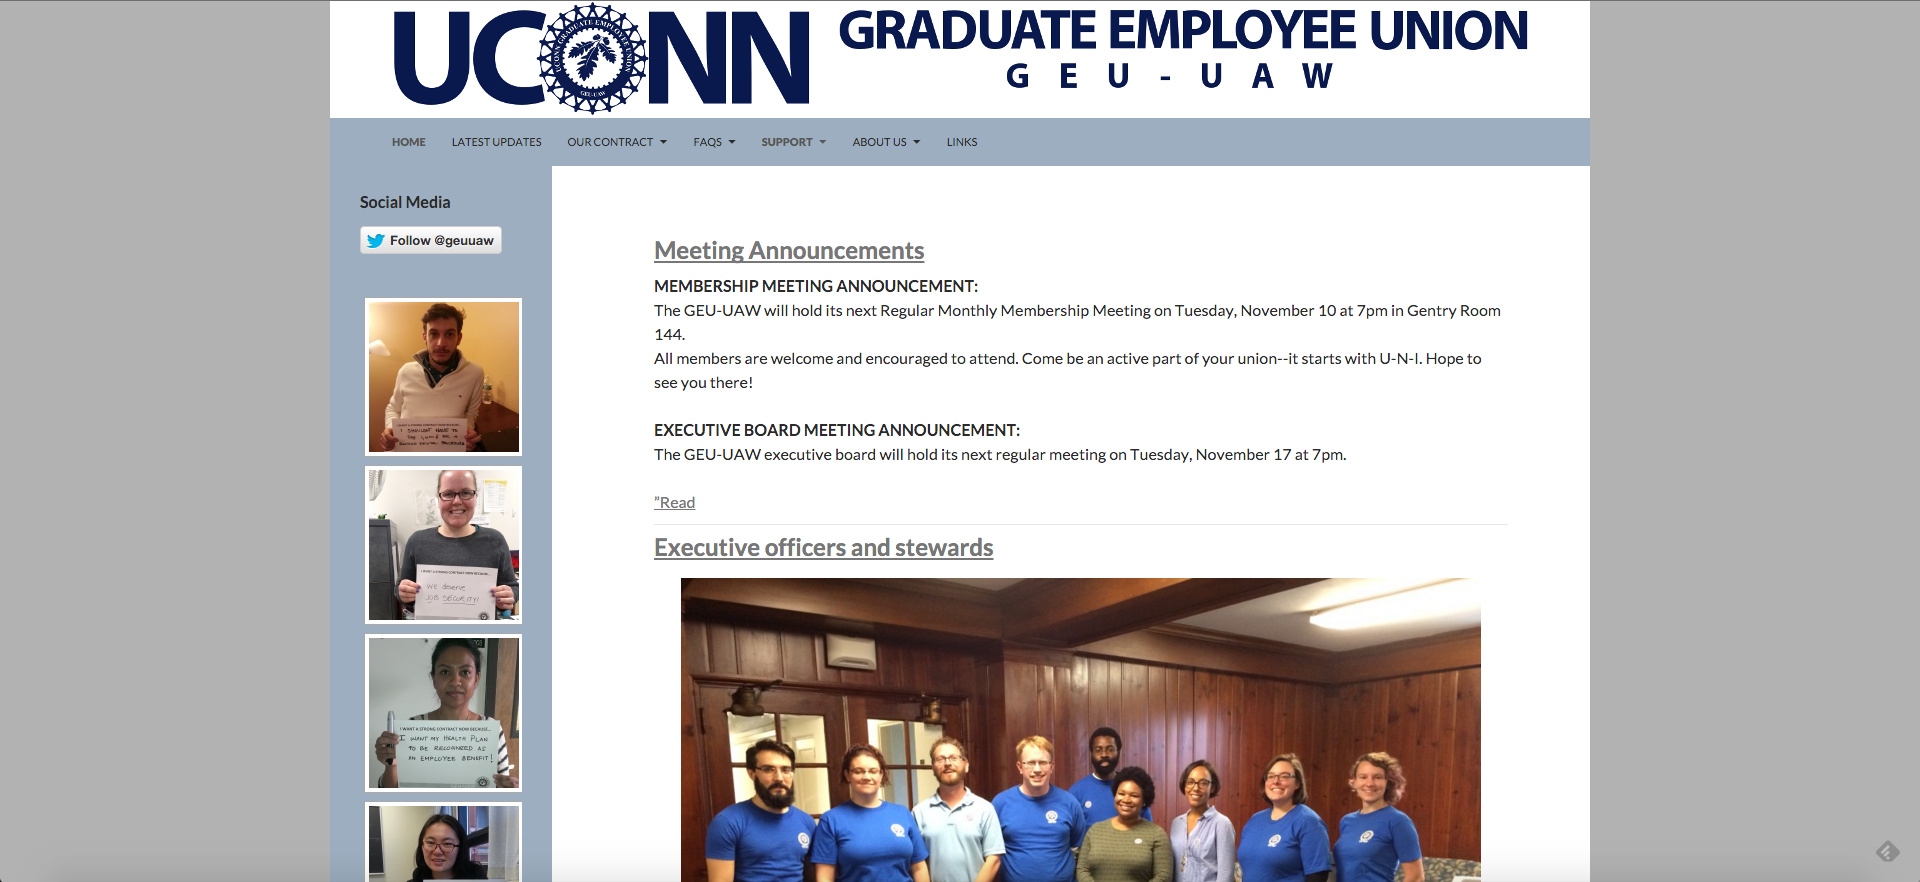Click the EXECUTIVE BOARD MEETING ANNOUNCEMENT heading text
The height and width of the screenshot is (882, 1920).
pos(837,430)
